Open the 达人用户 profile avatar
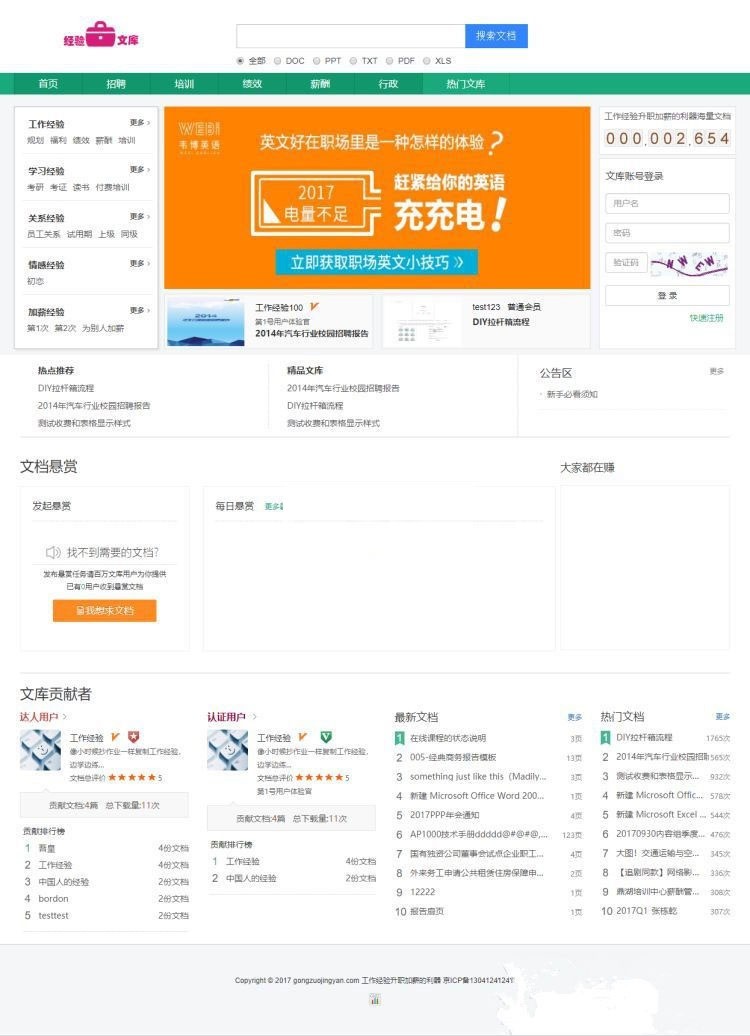Image resolution: width=750 pixels, height=1036 pixels. pyautogui.click(x=40, y=750)
